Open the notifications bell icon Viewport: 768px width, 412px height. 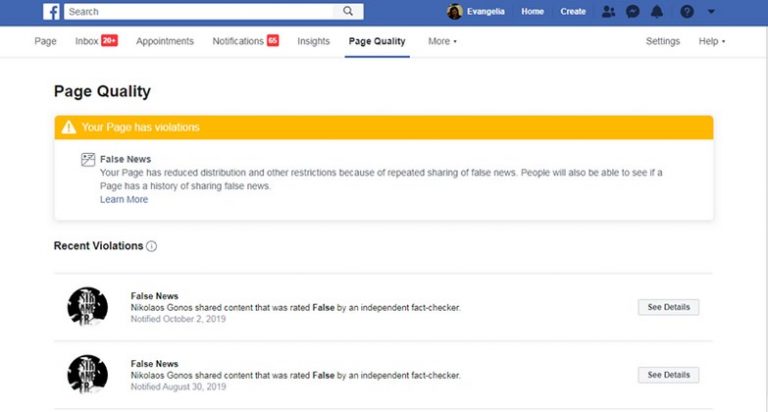(657, 12)
